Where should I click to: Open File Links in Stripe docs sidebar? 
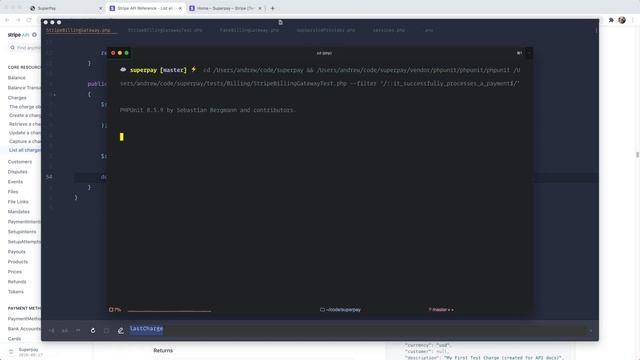(x=18, y=202)
